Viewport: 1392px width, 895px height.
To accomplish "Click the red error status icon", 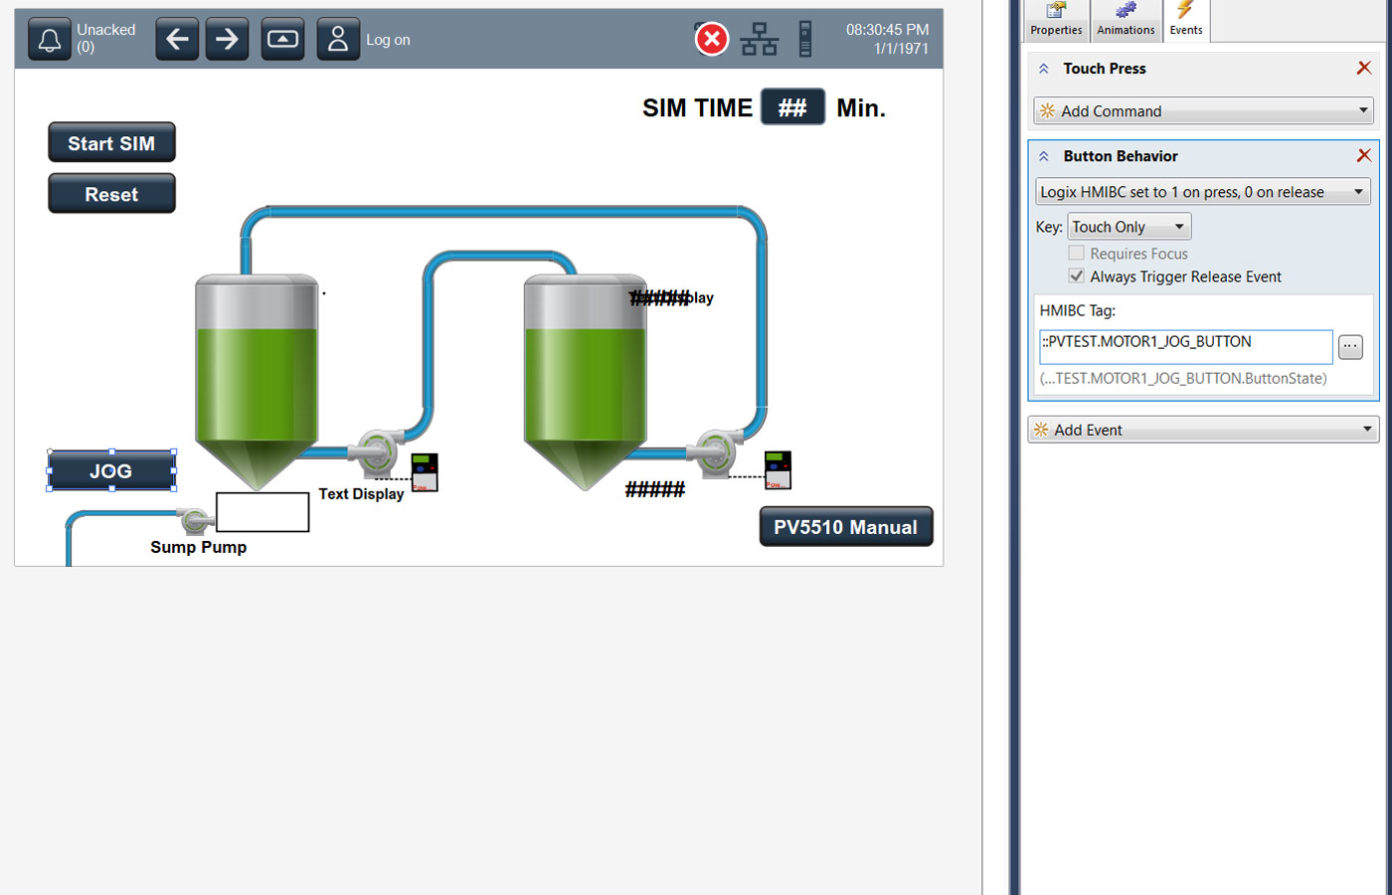I will (x=711, y=39).
